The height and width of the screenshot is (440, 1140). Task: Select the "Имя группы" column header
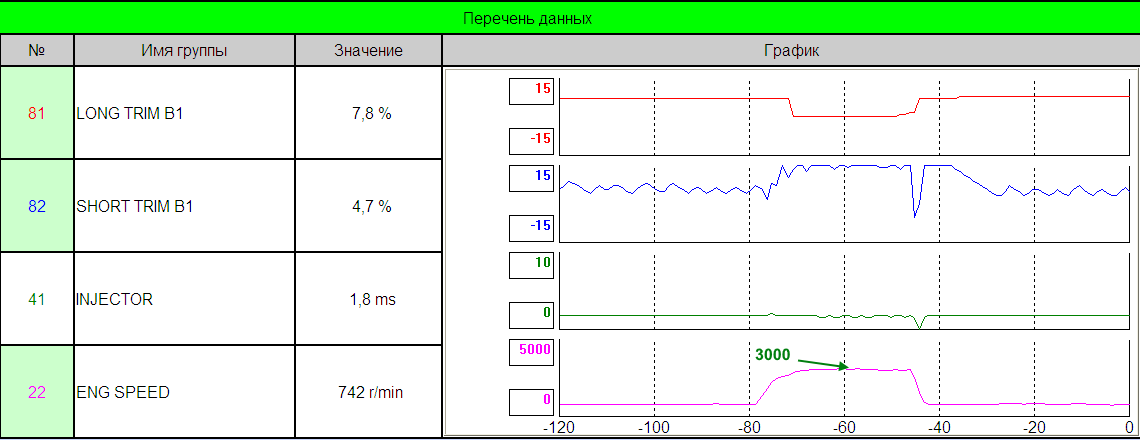tap(185, 51)
